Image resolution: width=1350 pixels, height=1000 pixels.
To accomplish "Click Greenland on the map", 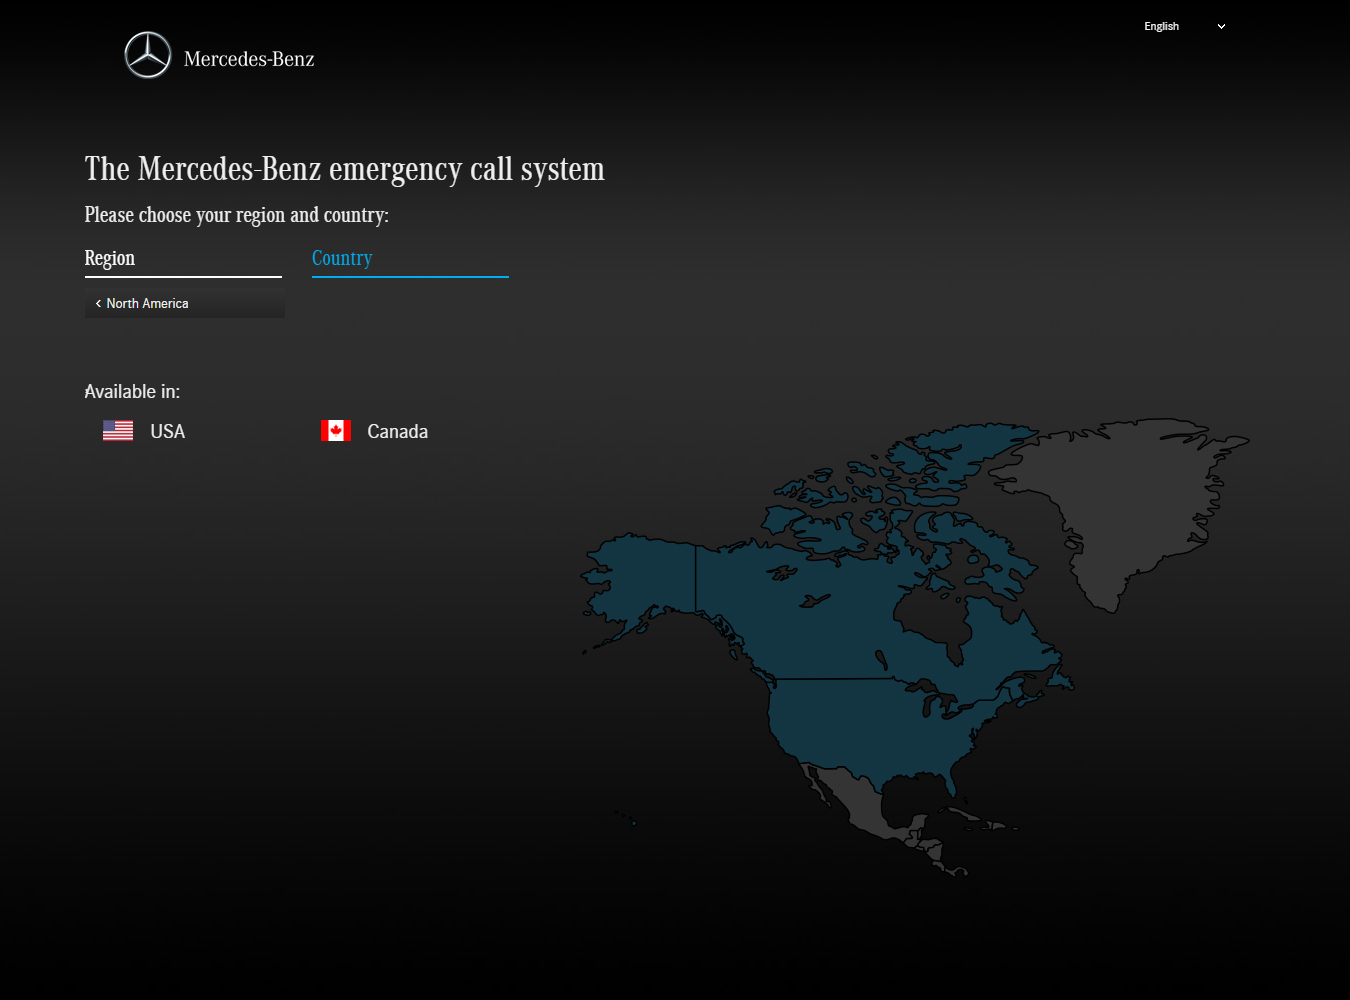I will coord(1130,500).
